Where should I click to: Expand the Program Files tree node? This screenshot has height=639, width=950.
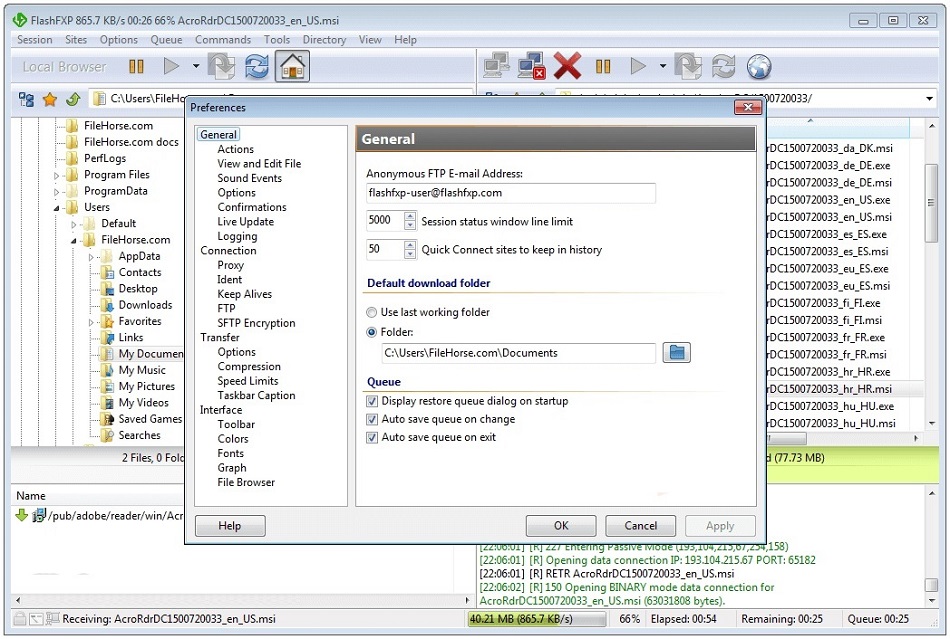click(57, 176)
